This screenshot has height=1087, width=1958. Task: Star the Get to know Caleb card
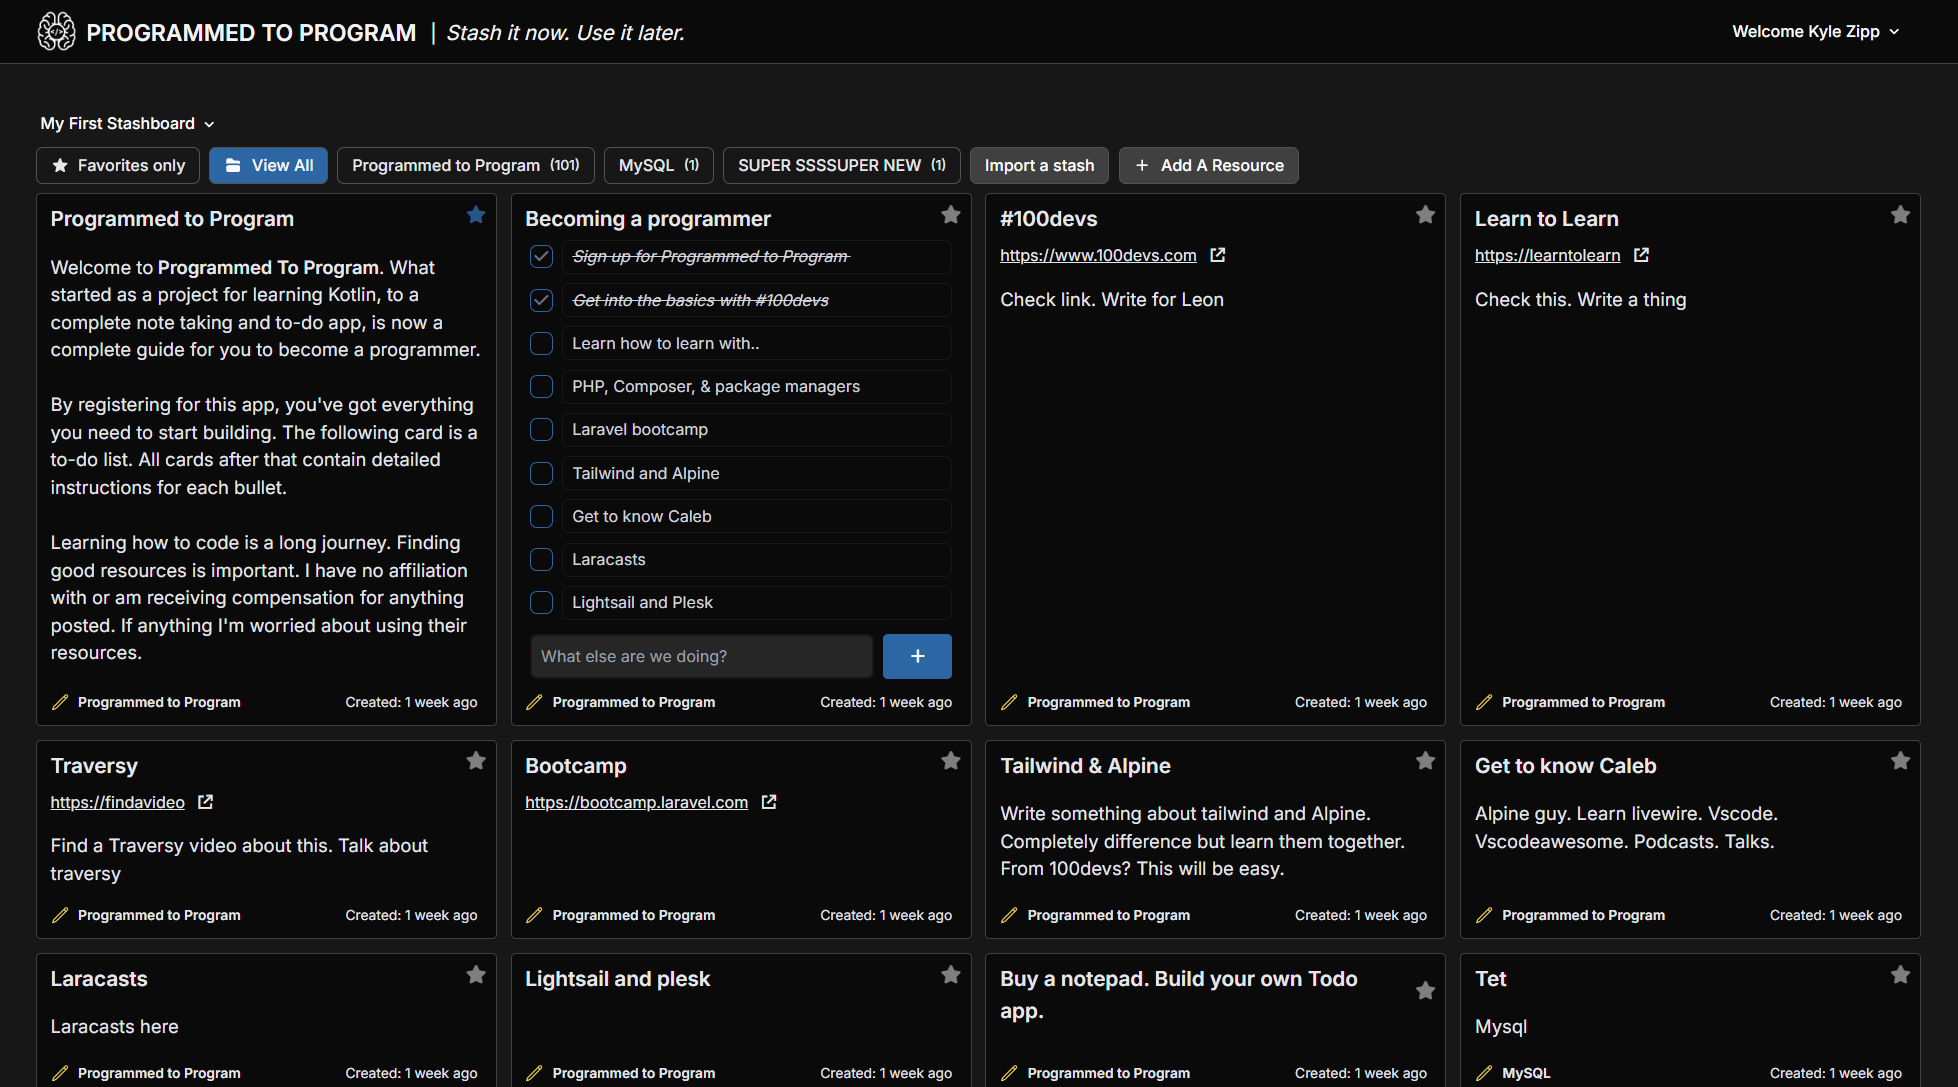1901,761
